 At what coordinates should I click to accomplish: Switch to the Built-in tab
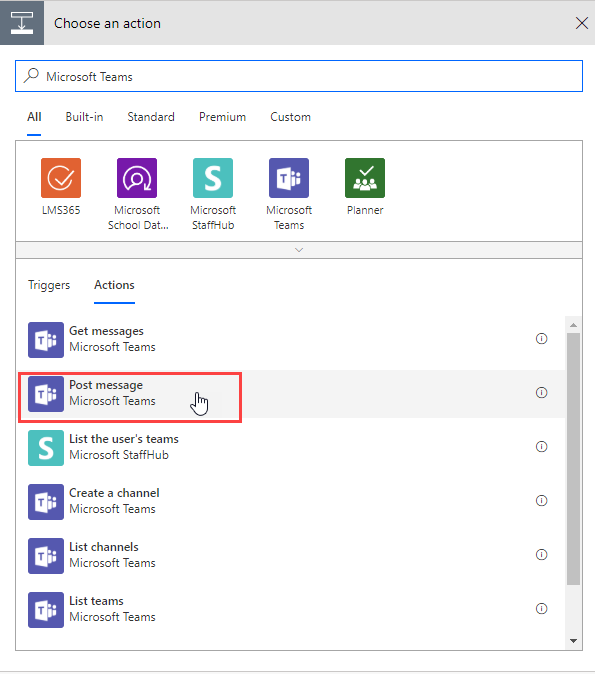pos(84,117)
